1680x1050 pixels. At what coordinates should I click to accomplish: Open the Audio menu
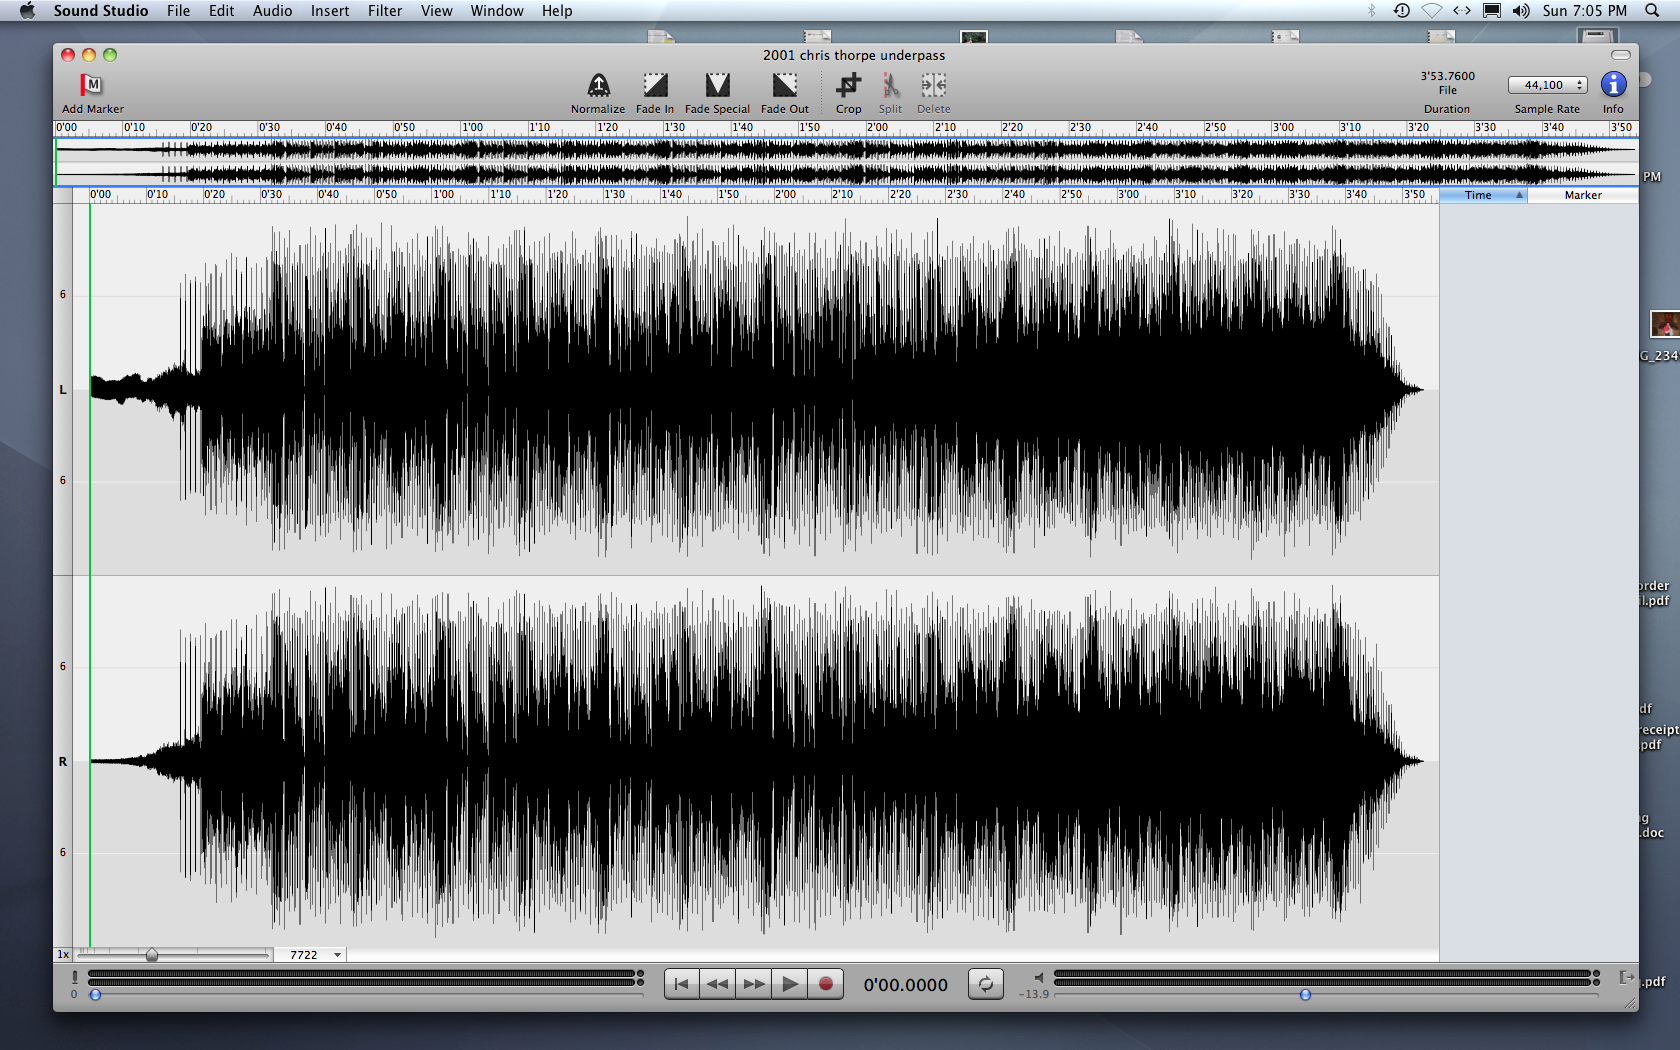click(272, 11)
